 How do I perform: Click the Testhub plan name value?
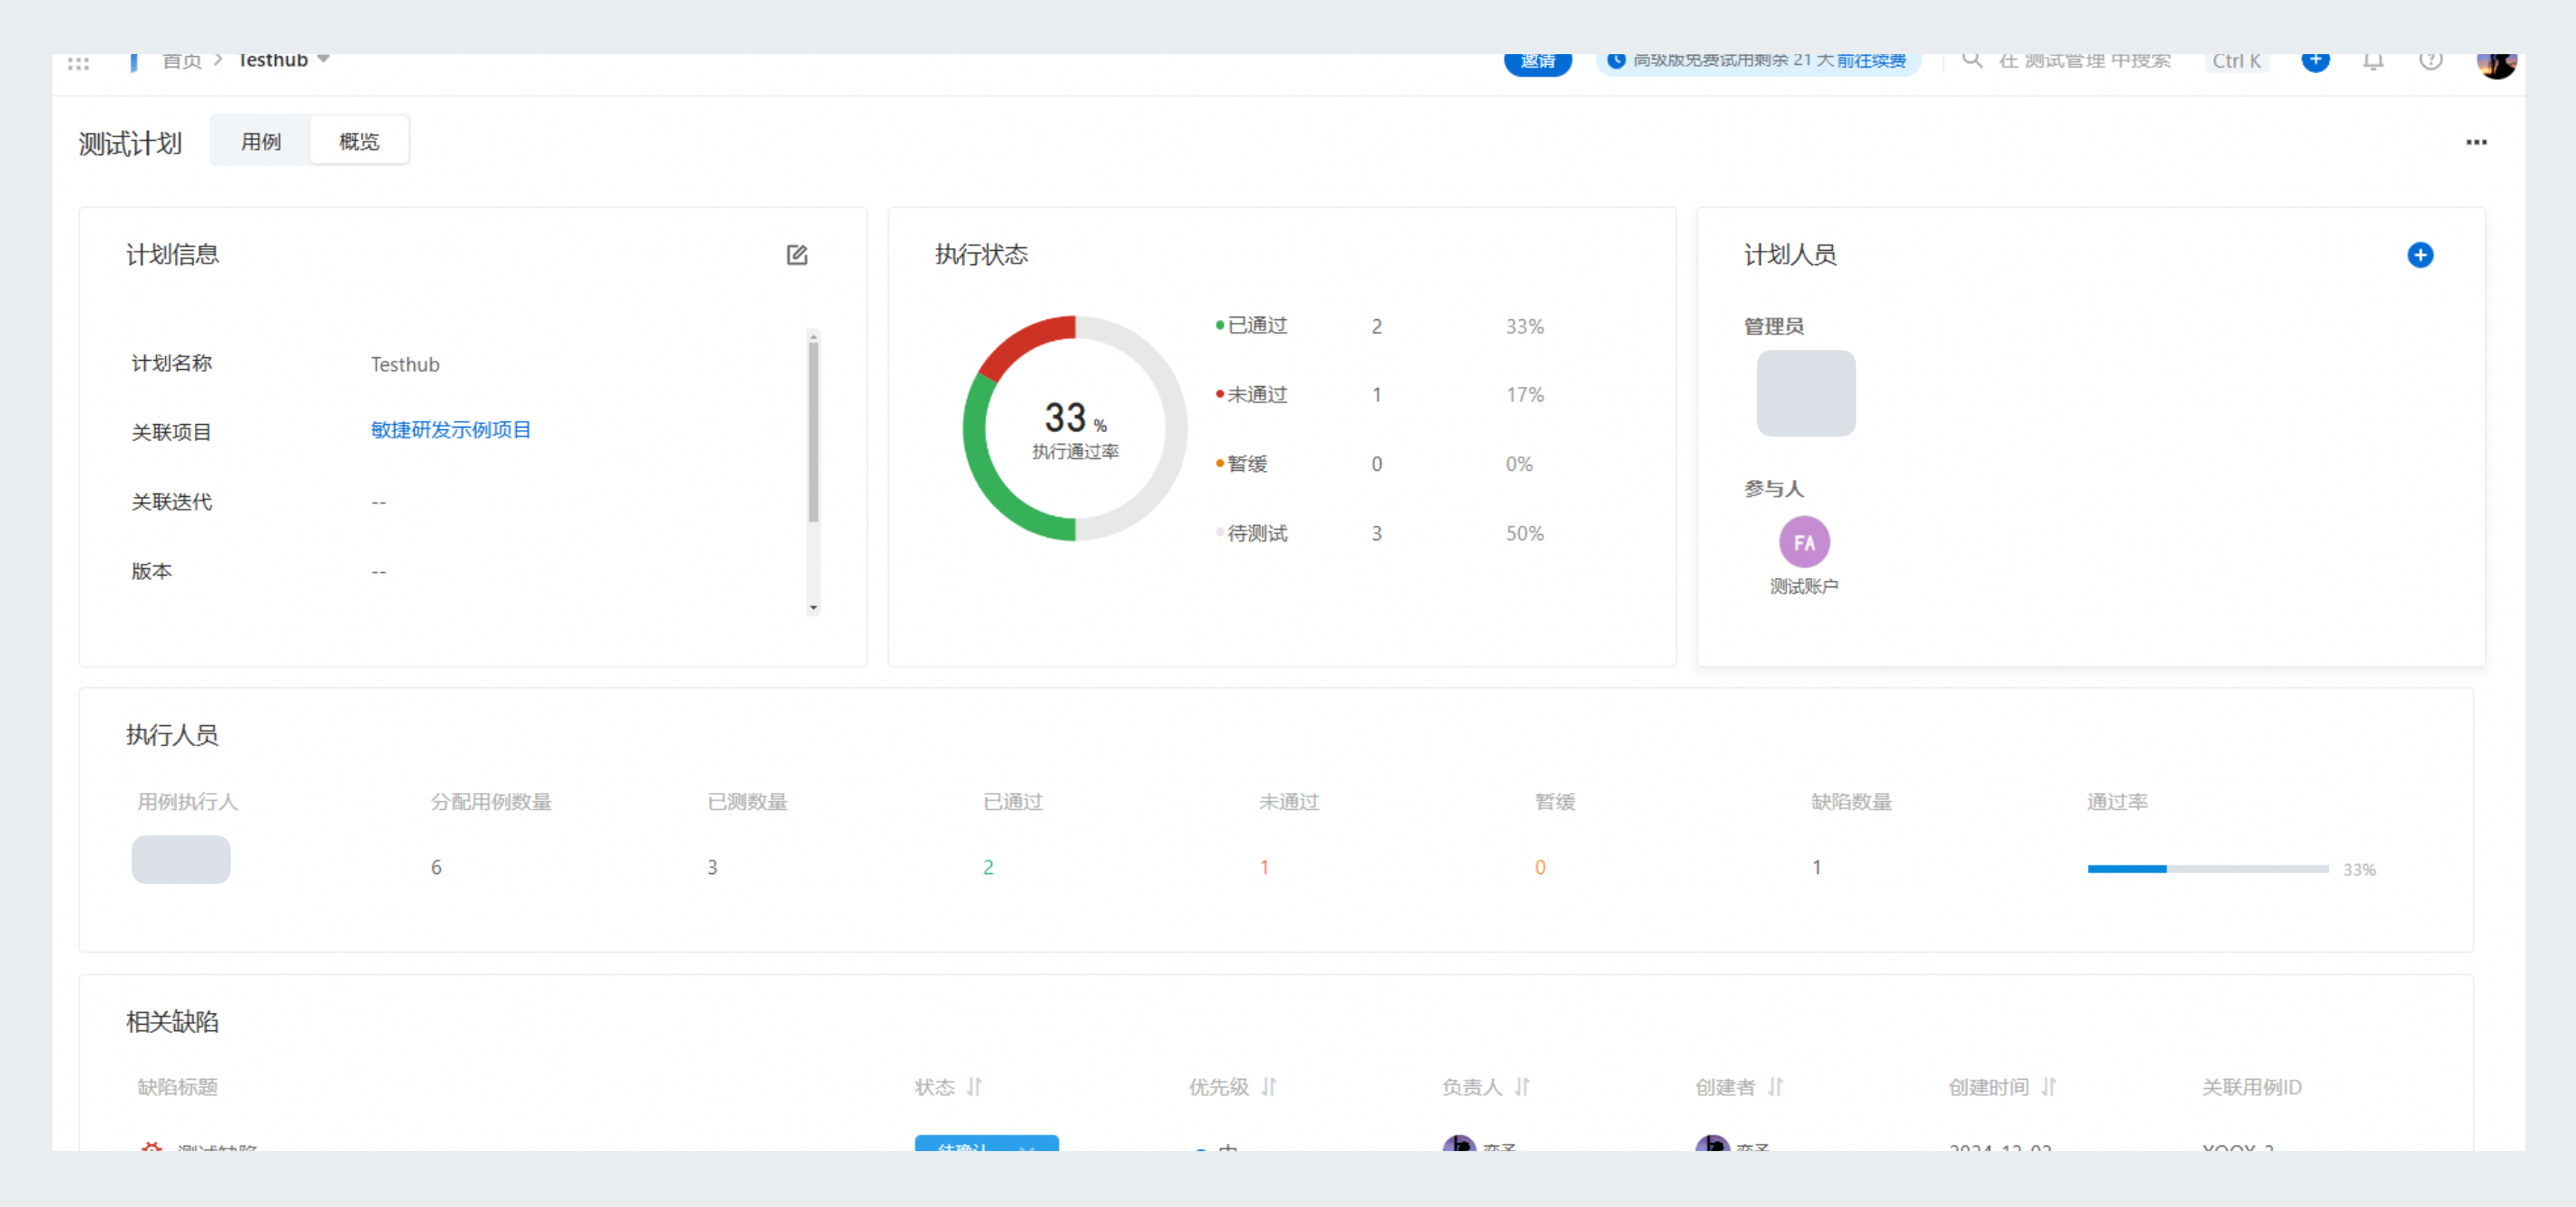click(405, 364)
